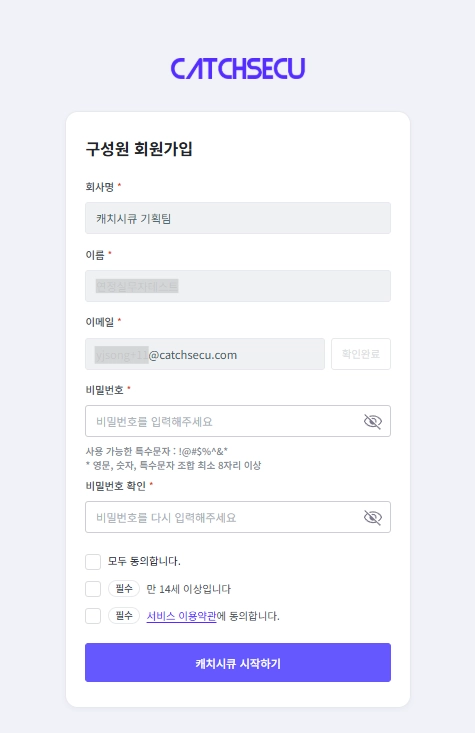Viewport: 475px width, 733px height.
Task: Click the 구성원 회원가입 heading
Action: click(139, 149)
